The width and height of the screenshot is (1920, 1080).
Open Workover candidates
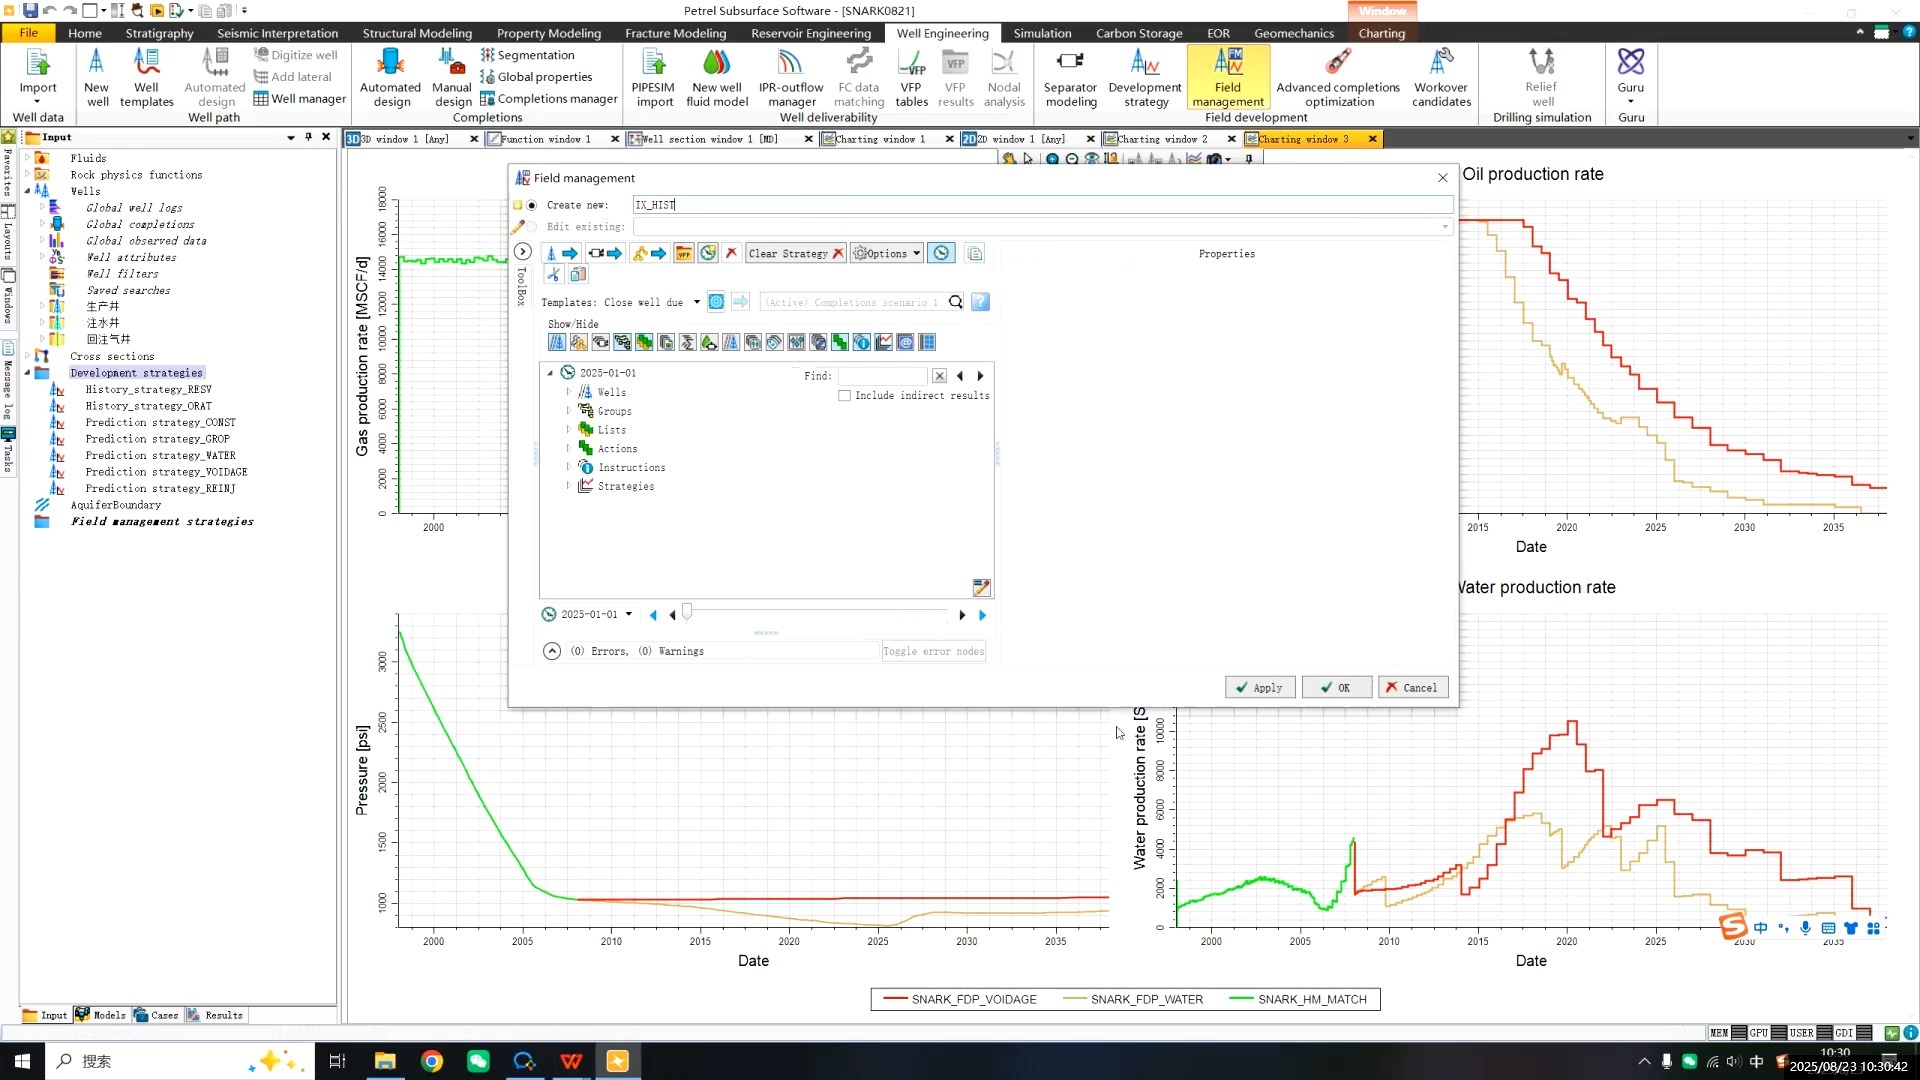(1441, 78)
